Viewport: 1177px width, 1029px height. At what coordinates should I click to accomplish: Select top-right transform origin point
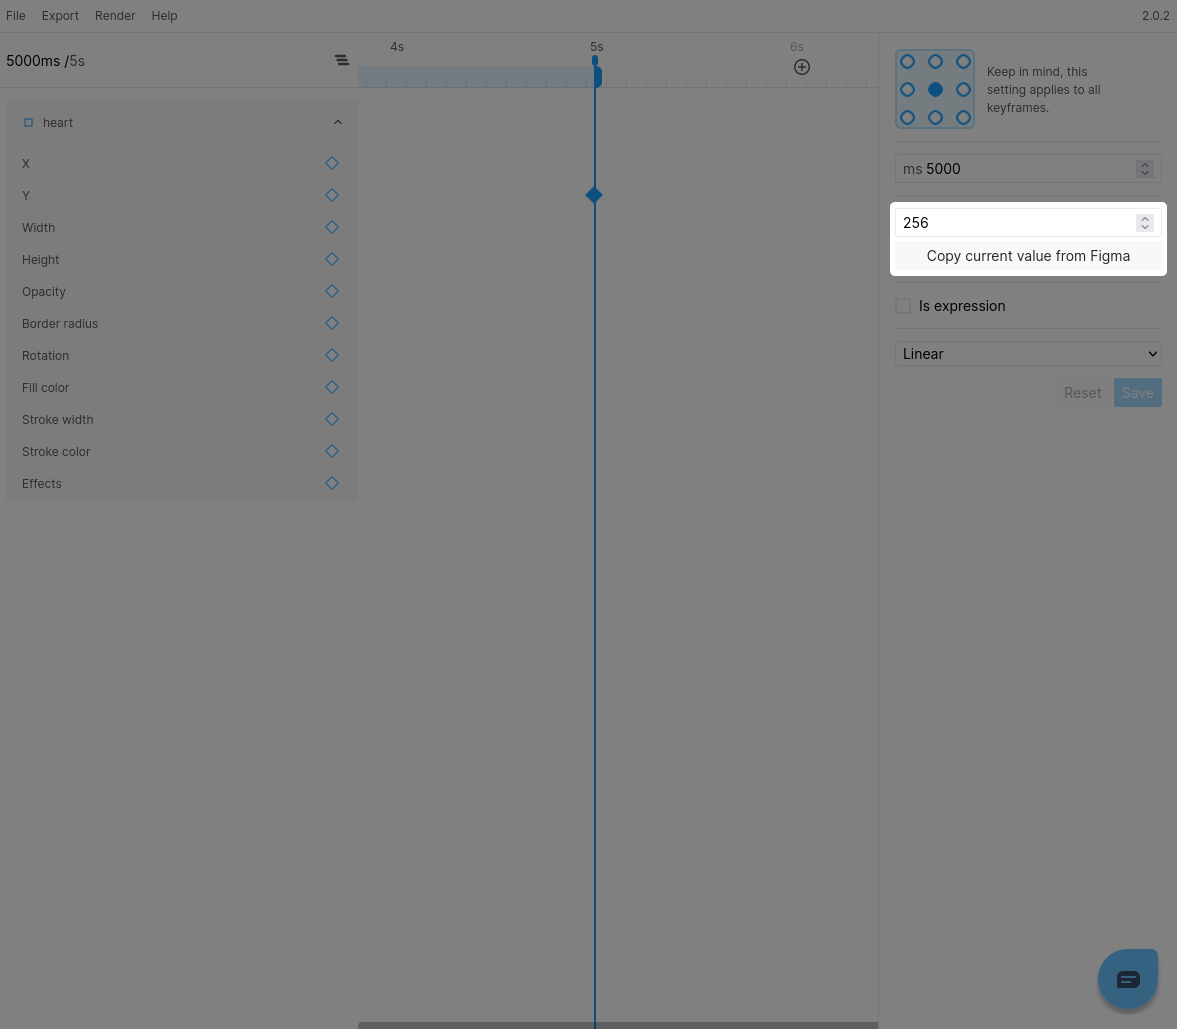tap(963, 62)
